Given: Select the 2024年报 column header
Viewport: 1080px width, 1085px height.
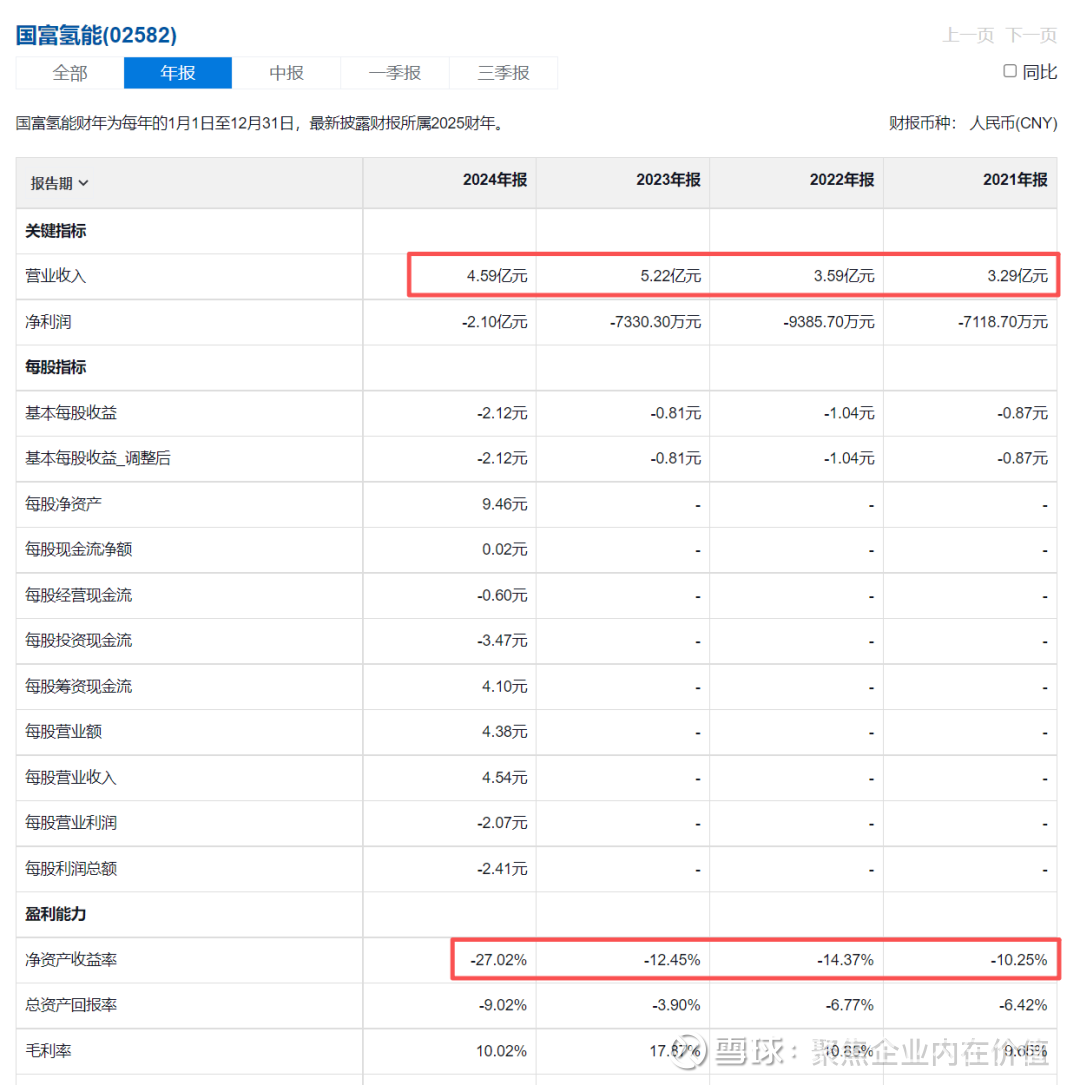Looking at the screenshot, I should pos(495,180).
